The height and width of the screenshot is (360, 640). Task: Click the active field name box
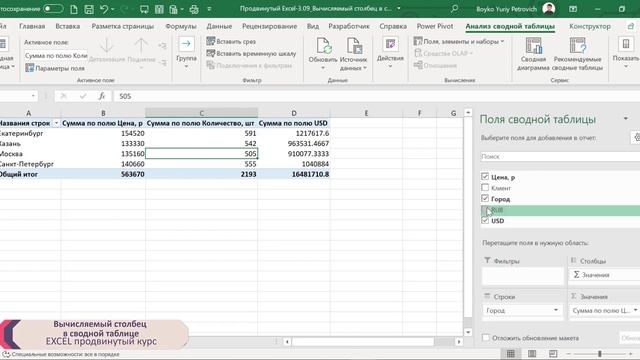click(56, 56)
